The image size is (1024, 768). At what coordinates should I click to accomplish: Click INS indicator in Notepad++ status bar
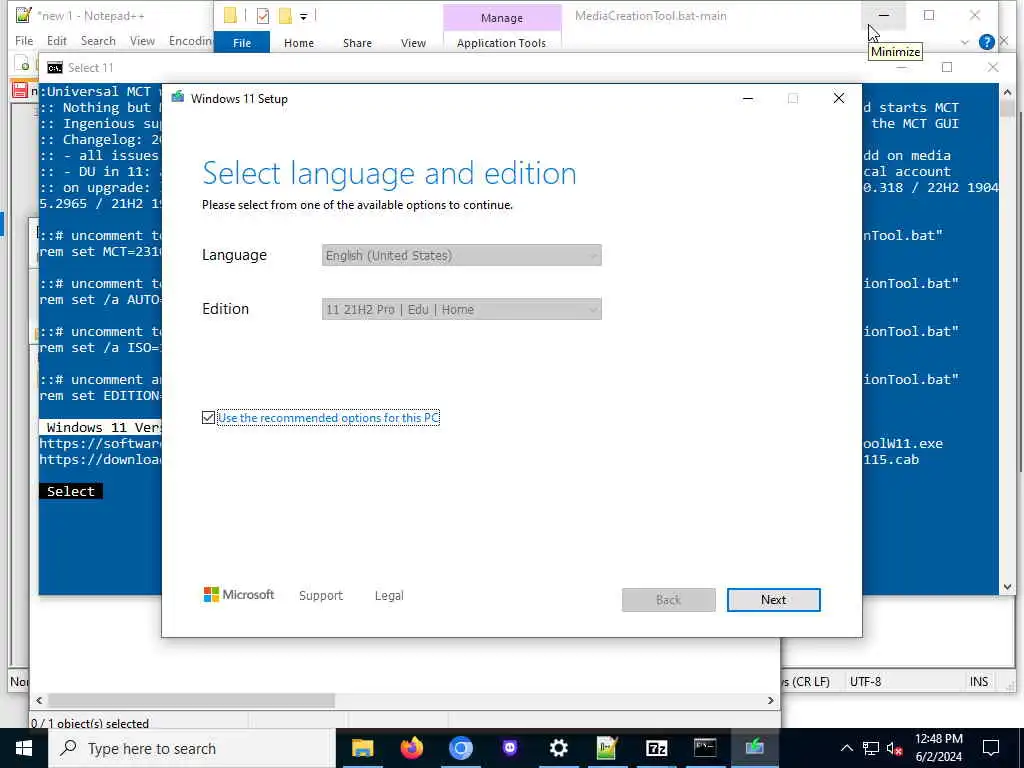pos(978,681)
